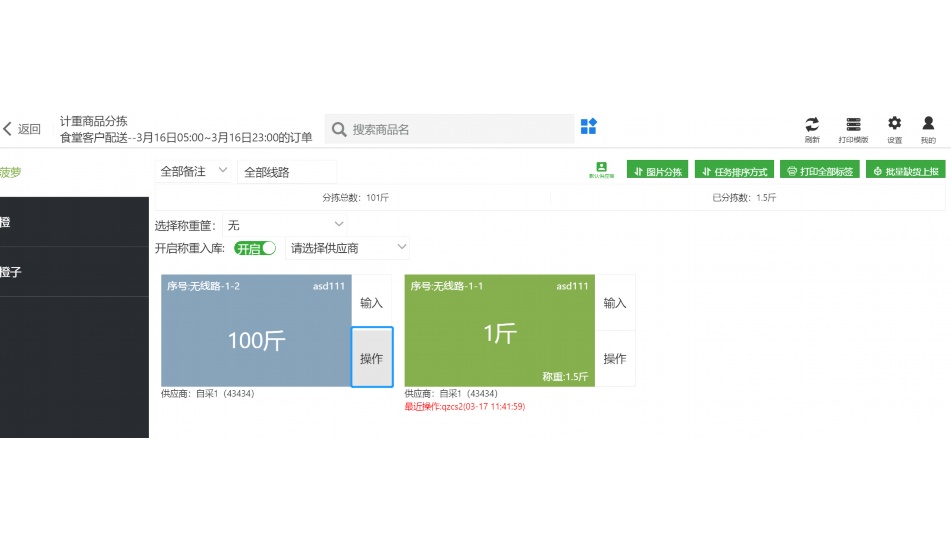Open 我的 profile icon
Viewport: 951px width, 550px height.
coord(928,123)
